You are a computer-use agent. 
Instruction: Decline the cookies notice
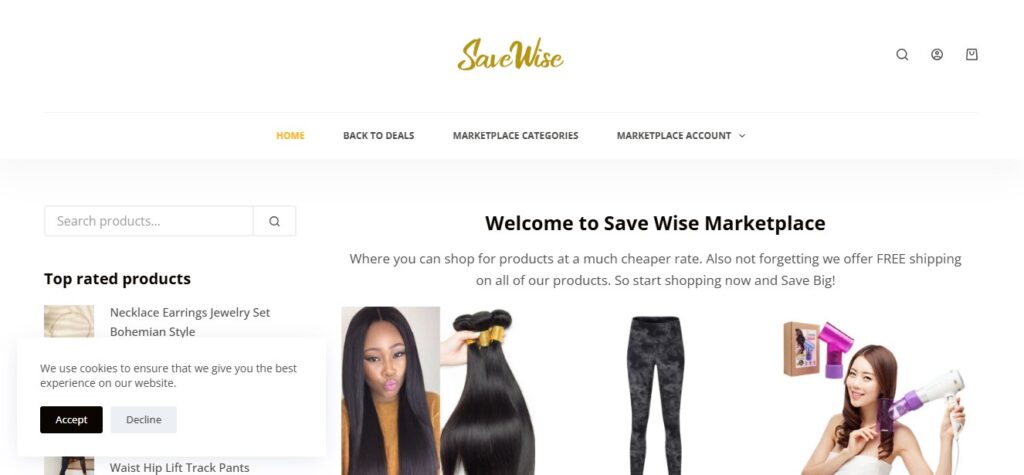click(x=144, y=419)
